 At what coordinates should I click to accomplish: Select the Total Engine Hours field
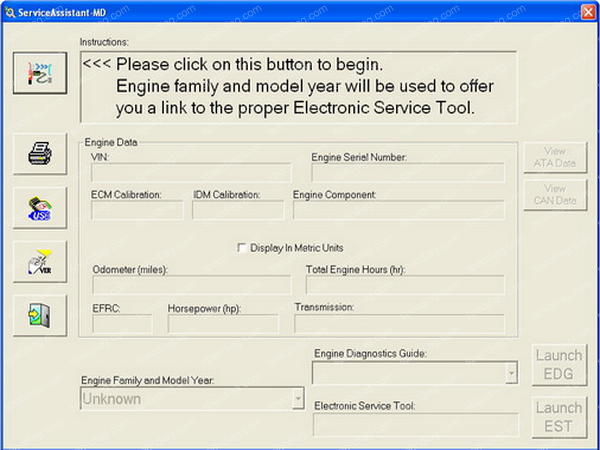[404, 285]
